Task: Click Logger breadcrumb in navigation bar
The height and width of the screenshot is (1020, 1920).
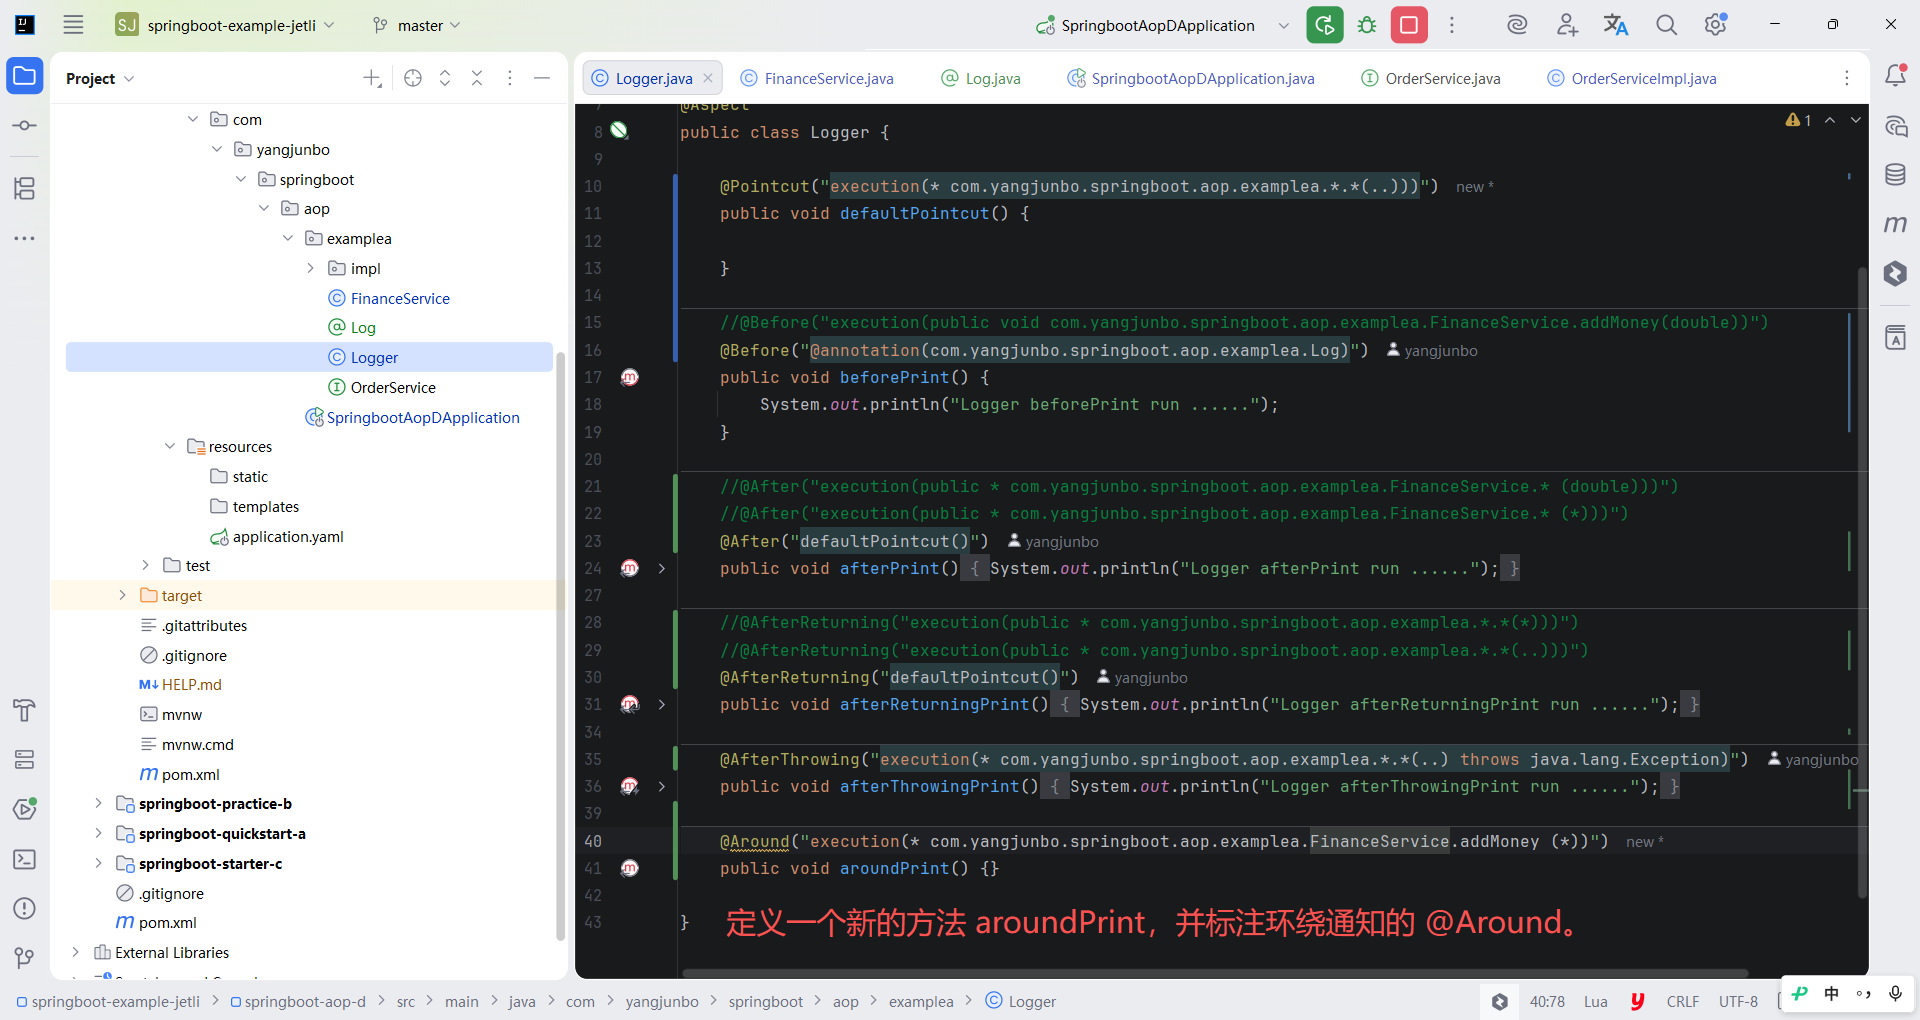Action: tap(1020, 1001)
